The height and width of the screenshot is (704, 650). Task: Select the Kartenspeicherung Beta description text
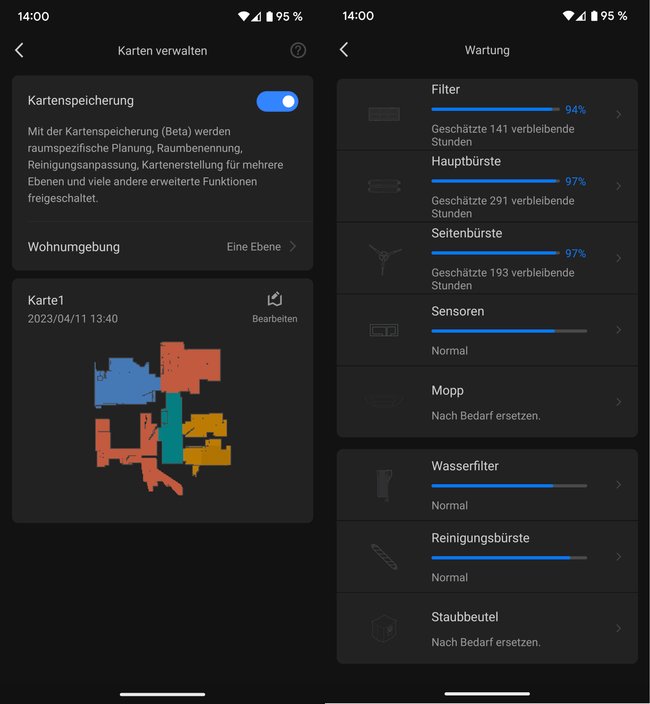(x=155, y=165)
